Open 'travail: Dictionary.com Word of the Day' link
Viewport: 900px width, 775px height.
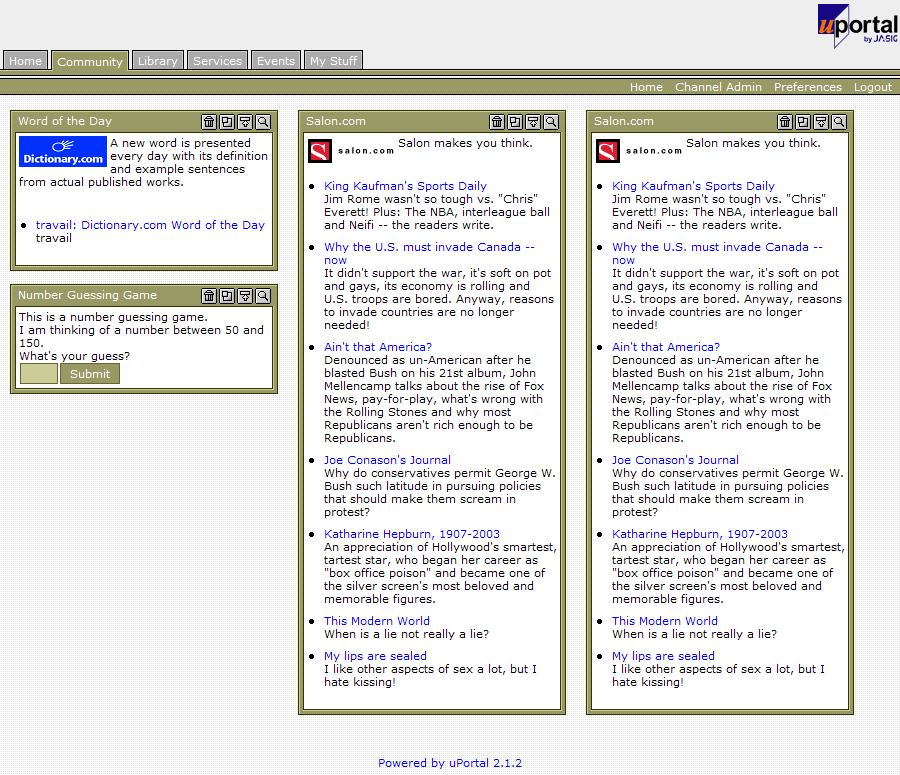(x=150, y=225)
